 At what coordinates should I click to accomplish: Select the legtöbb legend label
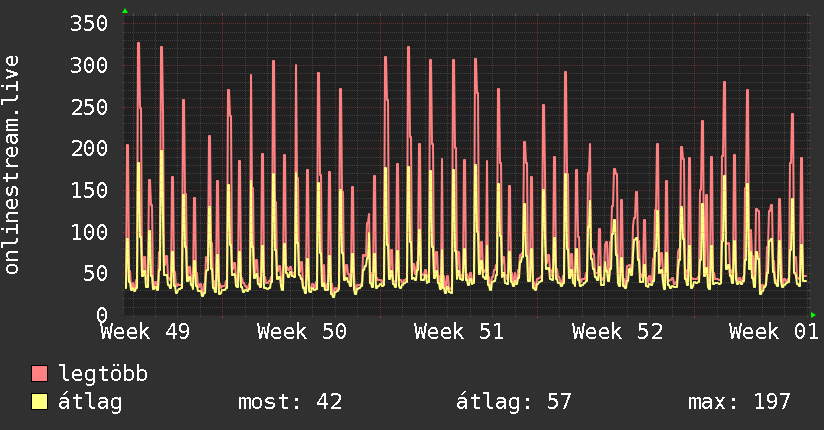(x=103, y=374)
